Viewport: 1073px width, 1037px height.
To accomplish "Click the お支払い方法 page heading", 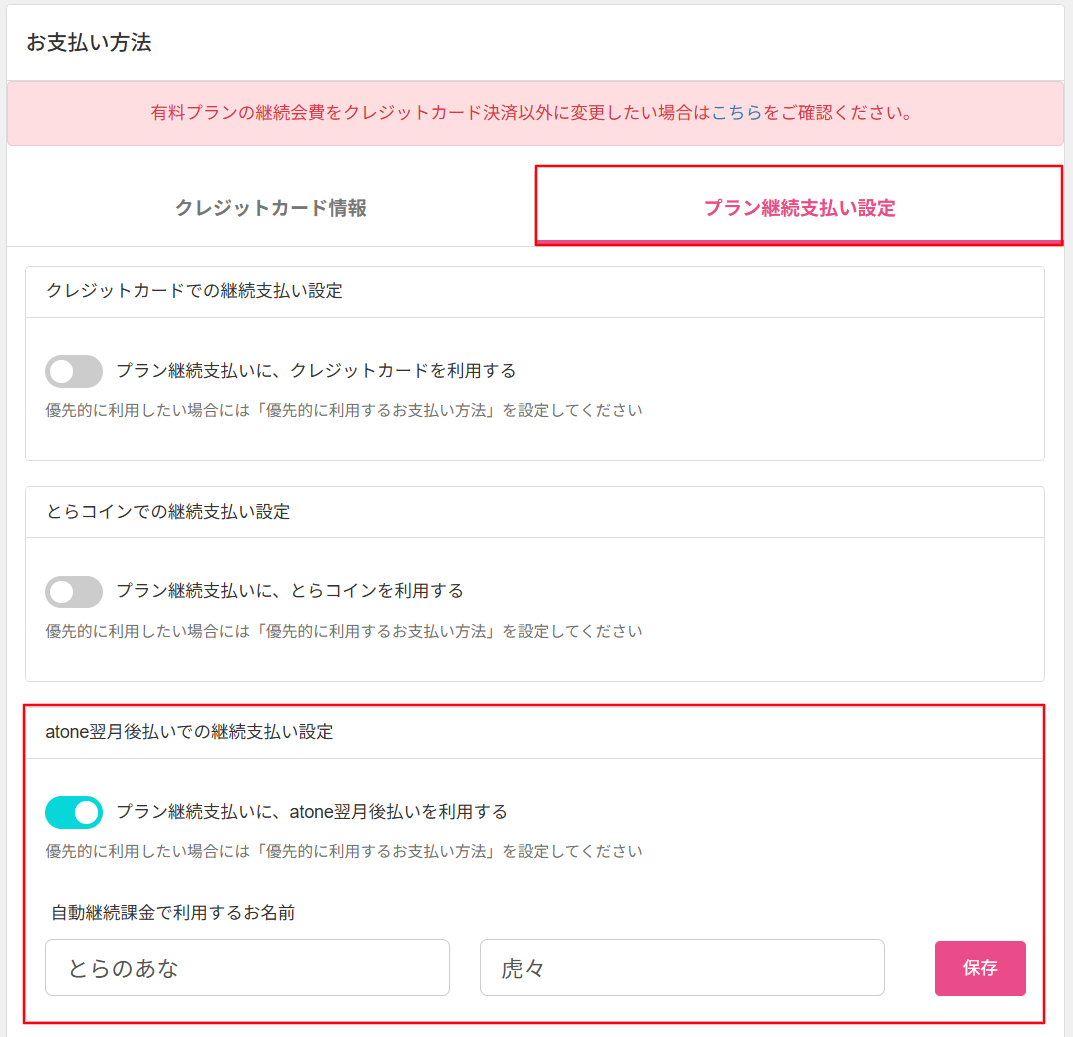I will pos(89,43).
